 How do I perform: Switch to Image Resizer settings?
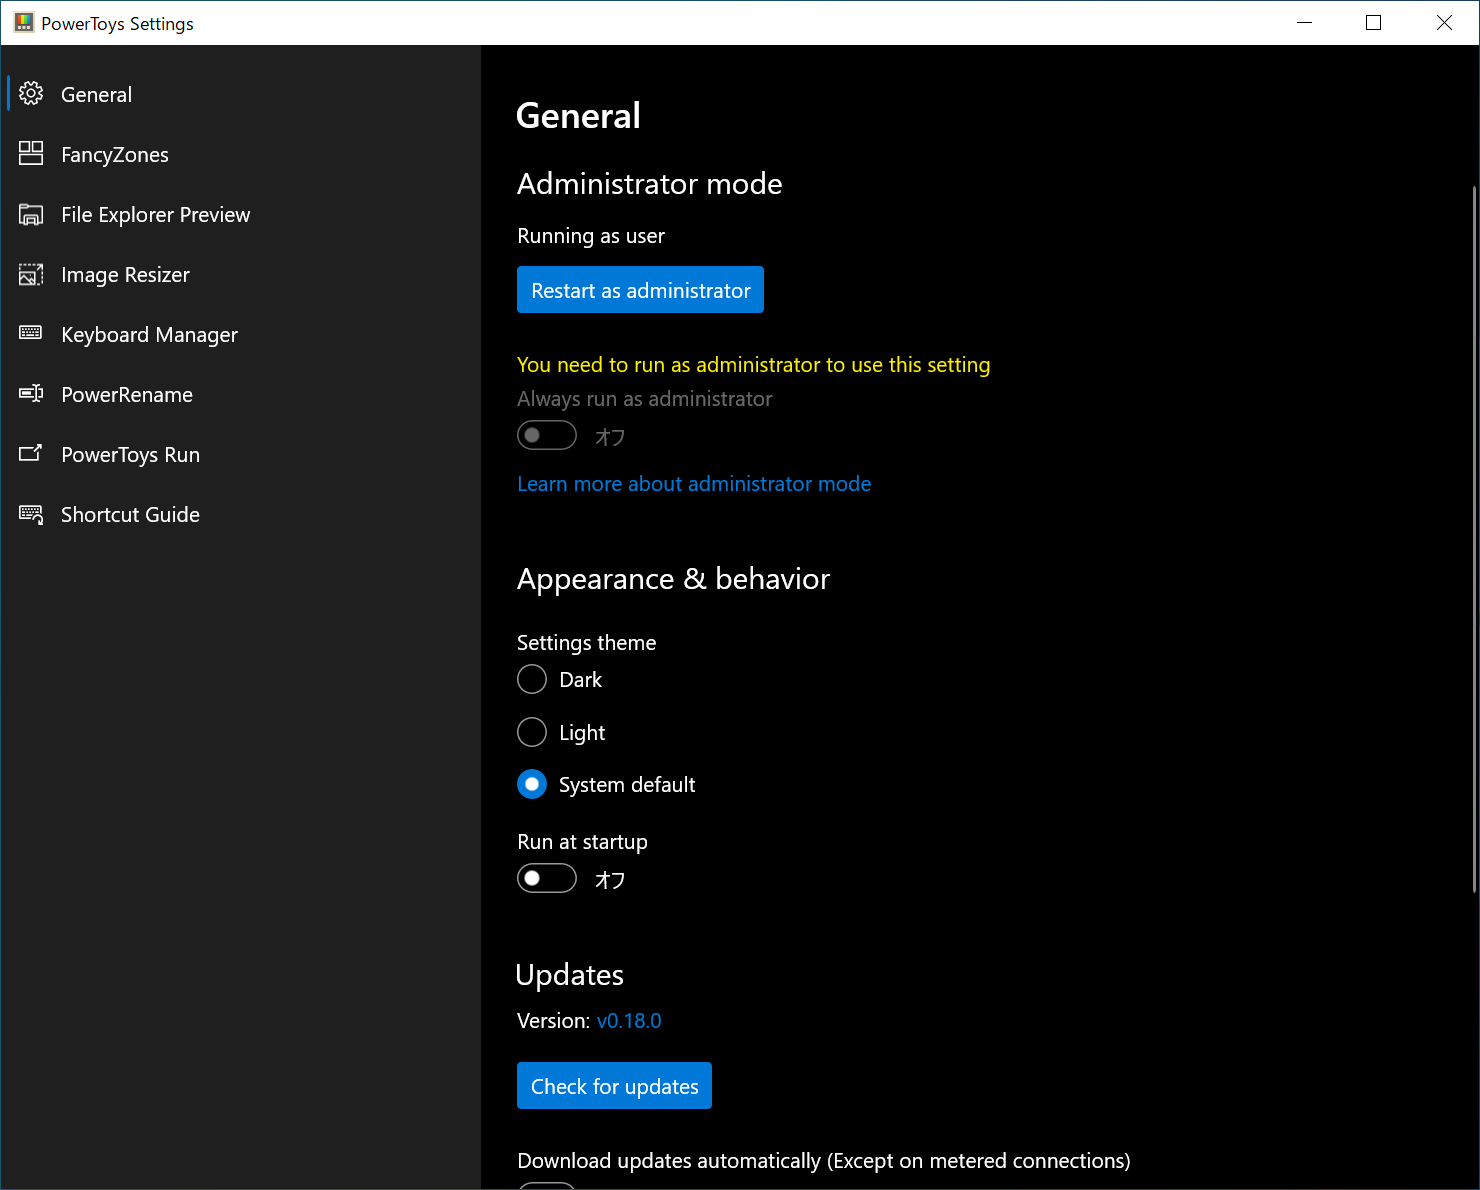click(240, 274)
